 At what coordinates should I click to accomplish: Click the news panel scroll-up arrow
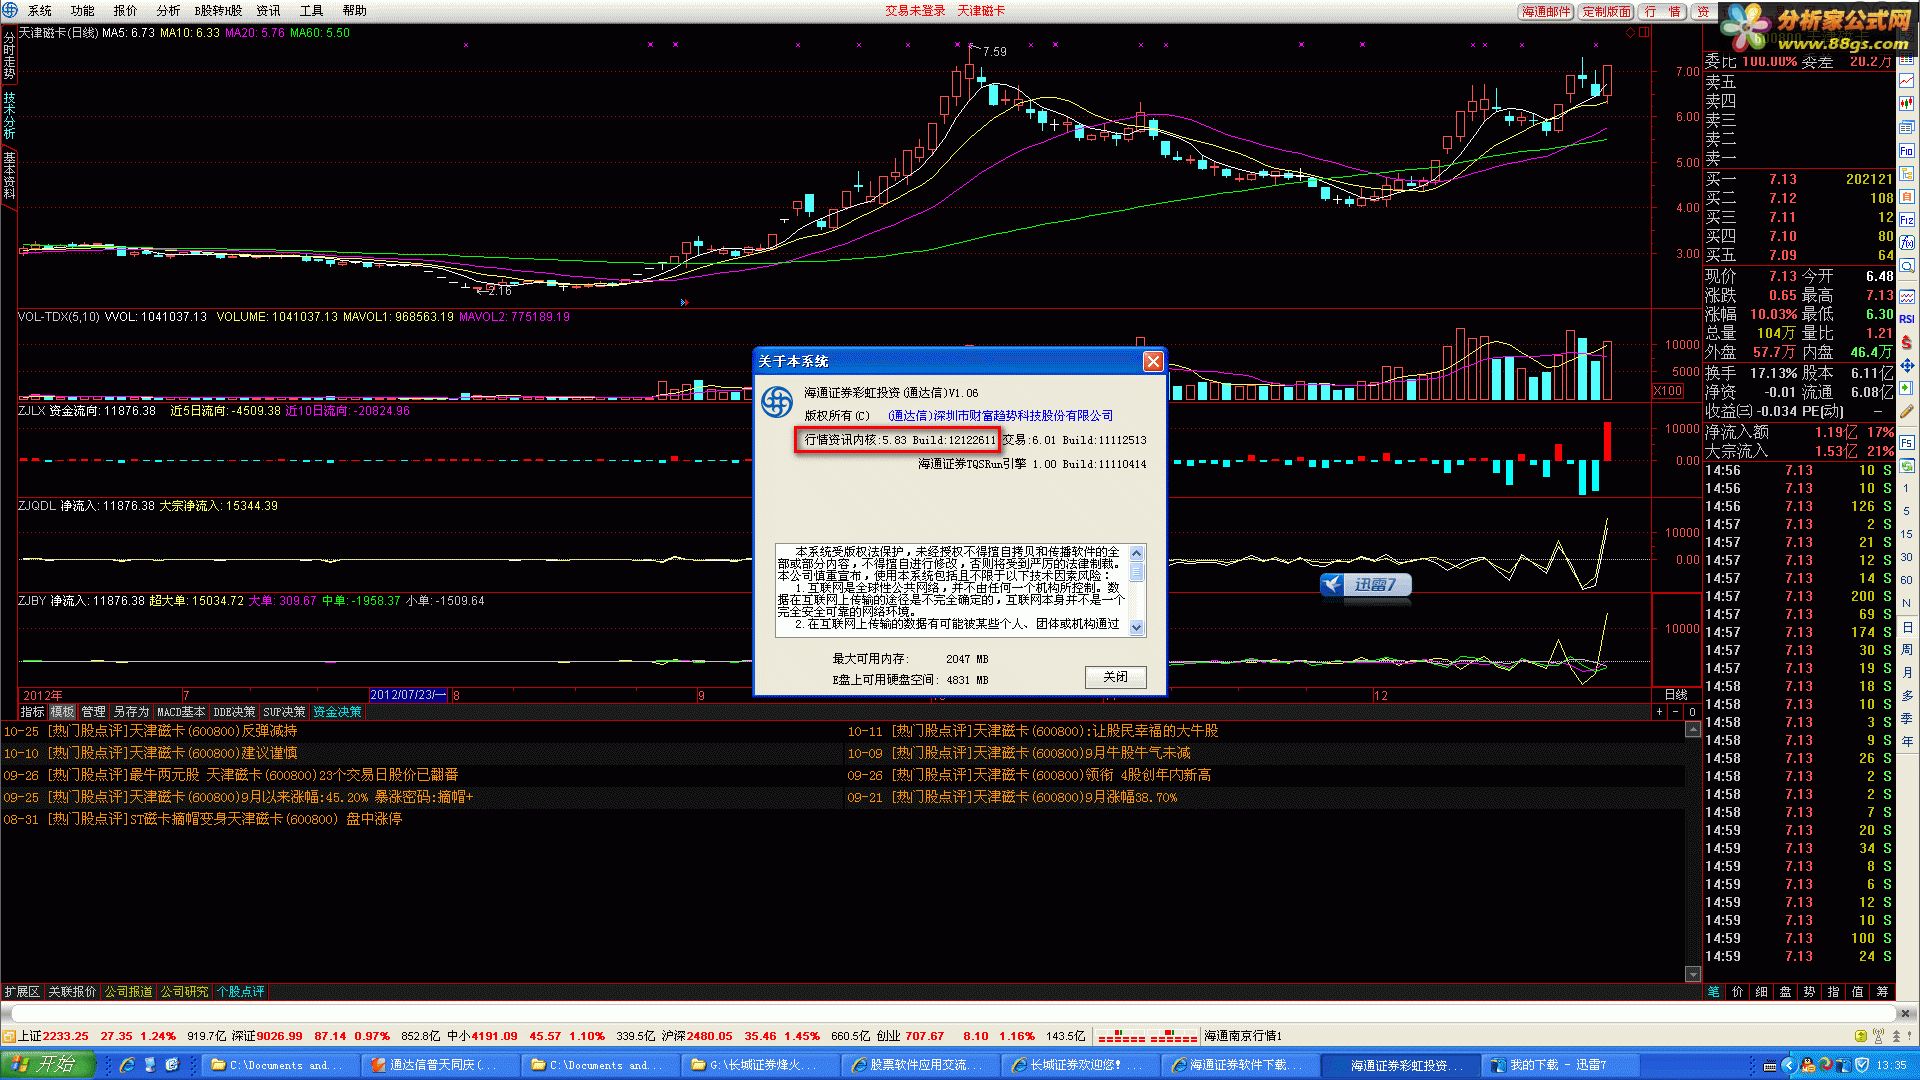1692,730
